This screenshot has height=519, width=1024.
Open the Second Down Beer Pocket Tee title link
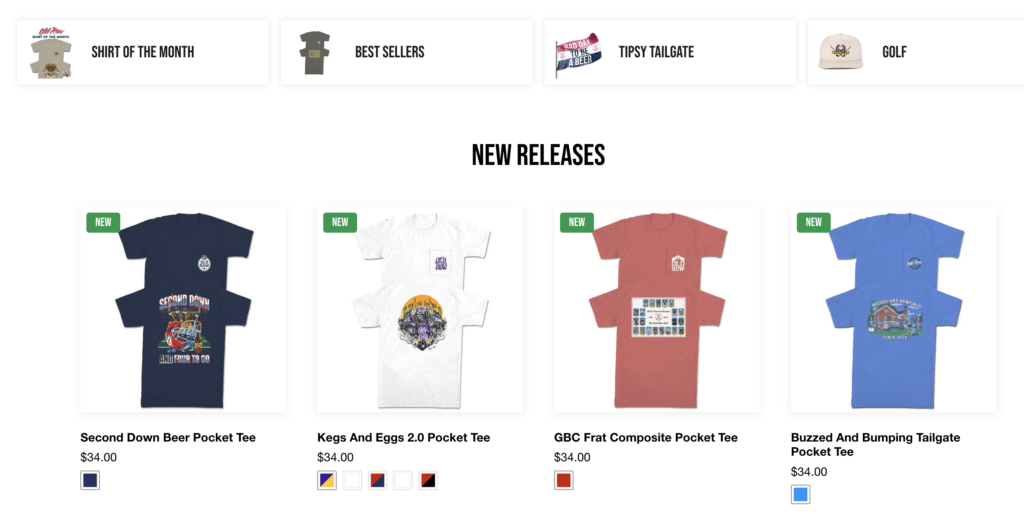coord(168,438)
